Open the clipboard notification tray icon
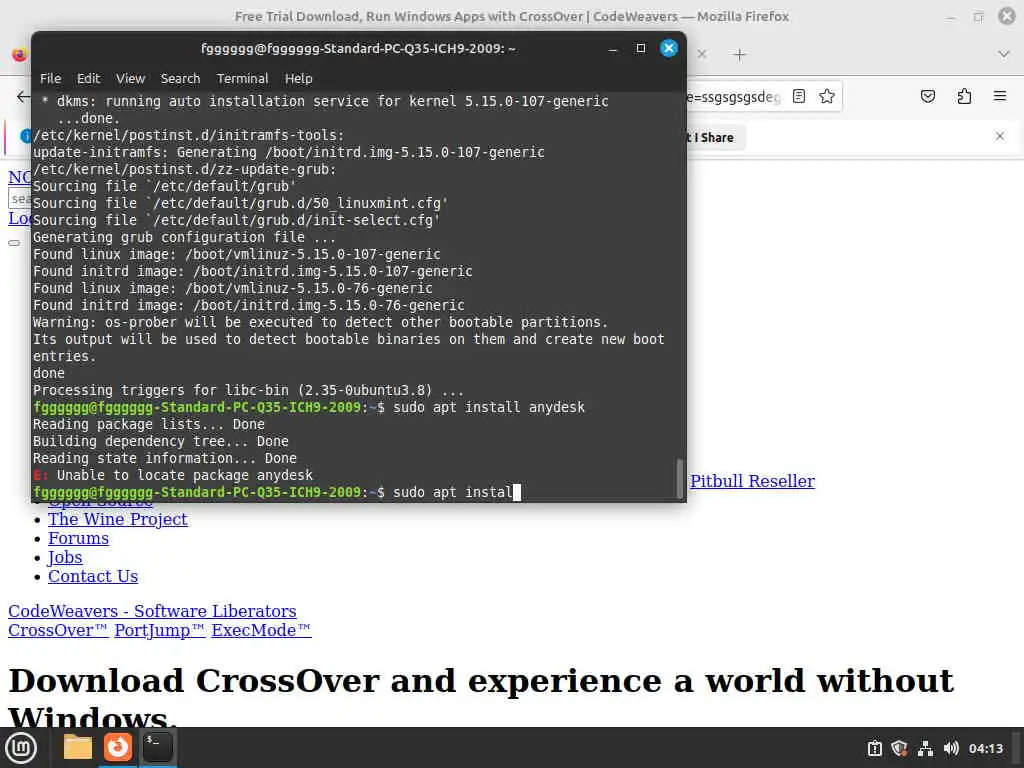This screenshot has width=1024, height=768. pos(874,748)
